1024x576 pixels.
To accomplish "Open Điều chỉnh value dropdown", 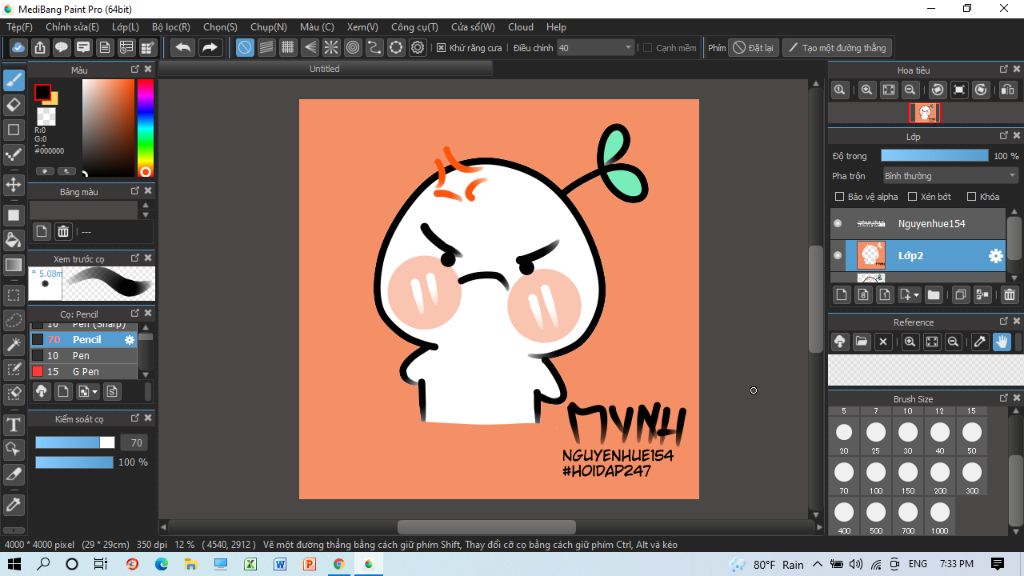I will tap(596, 48).
